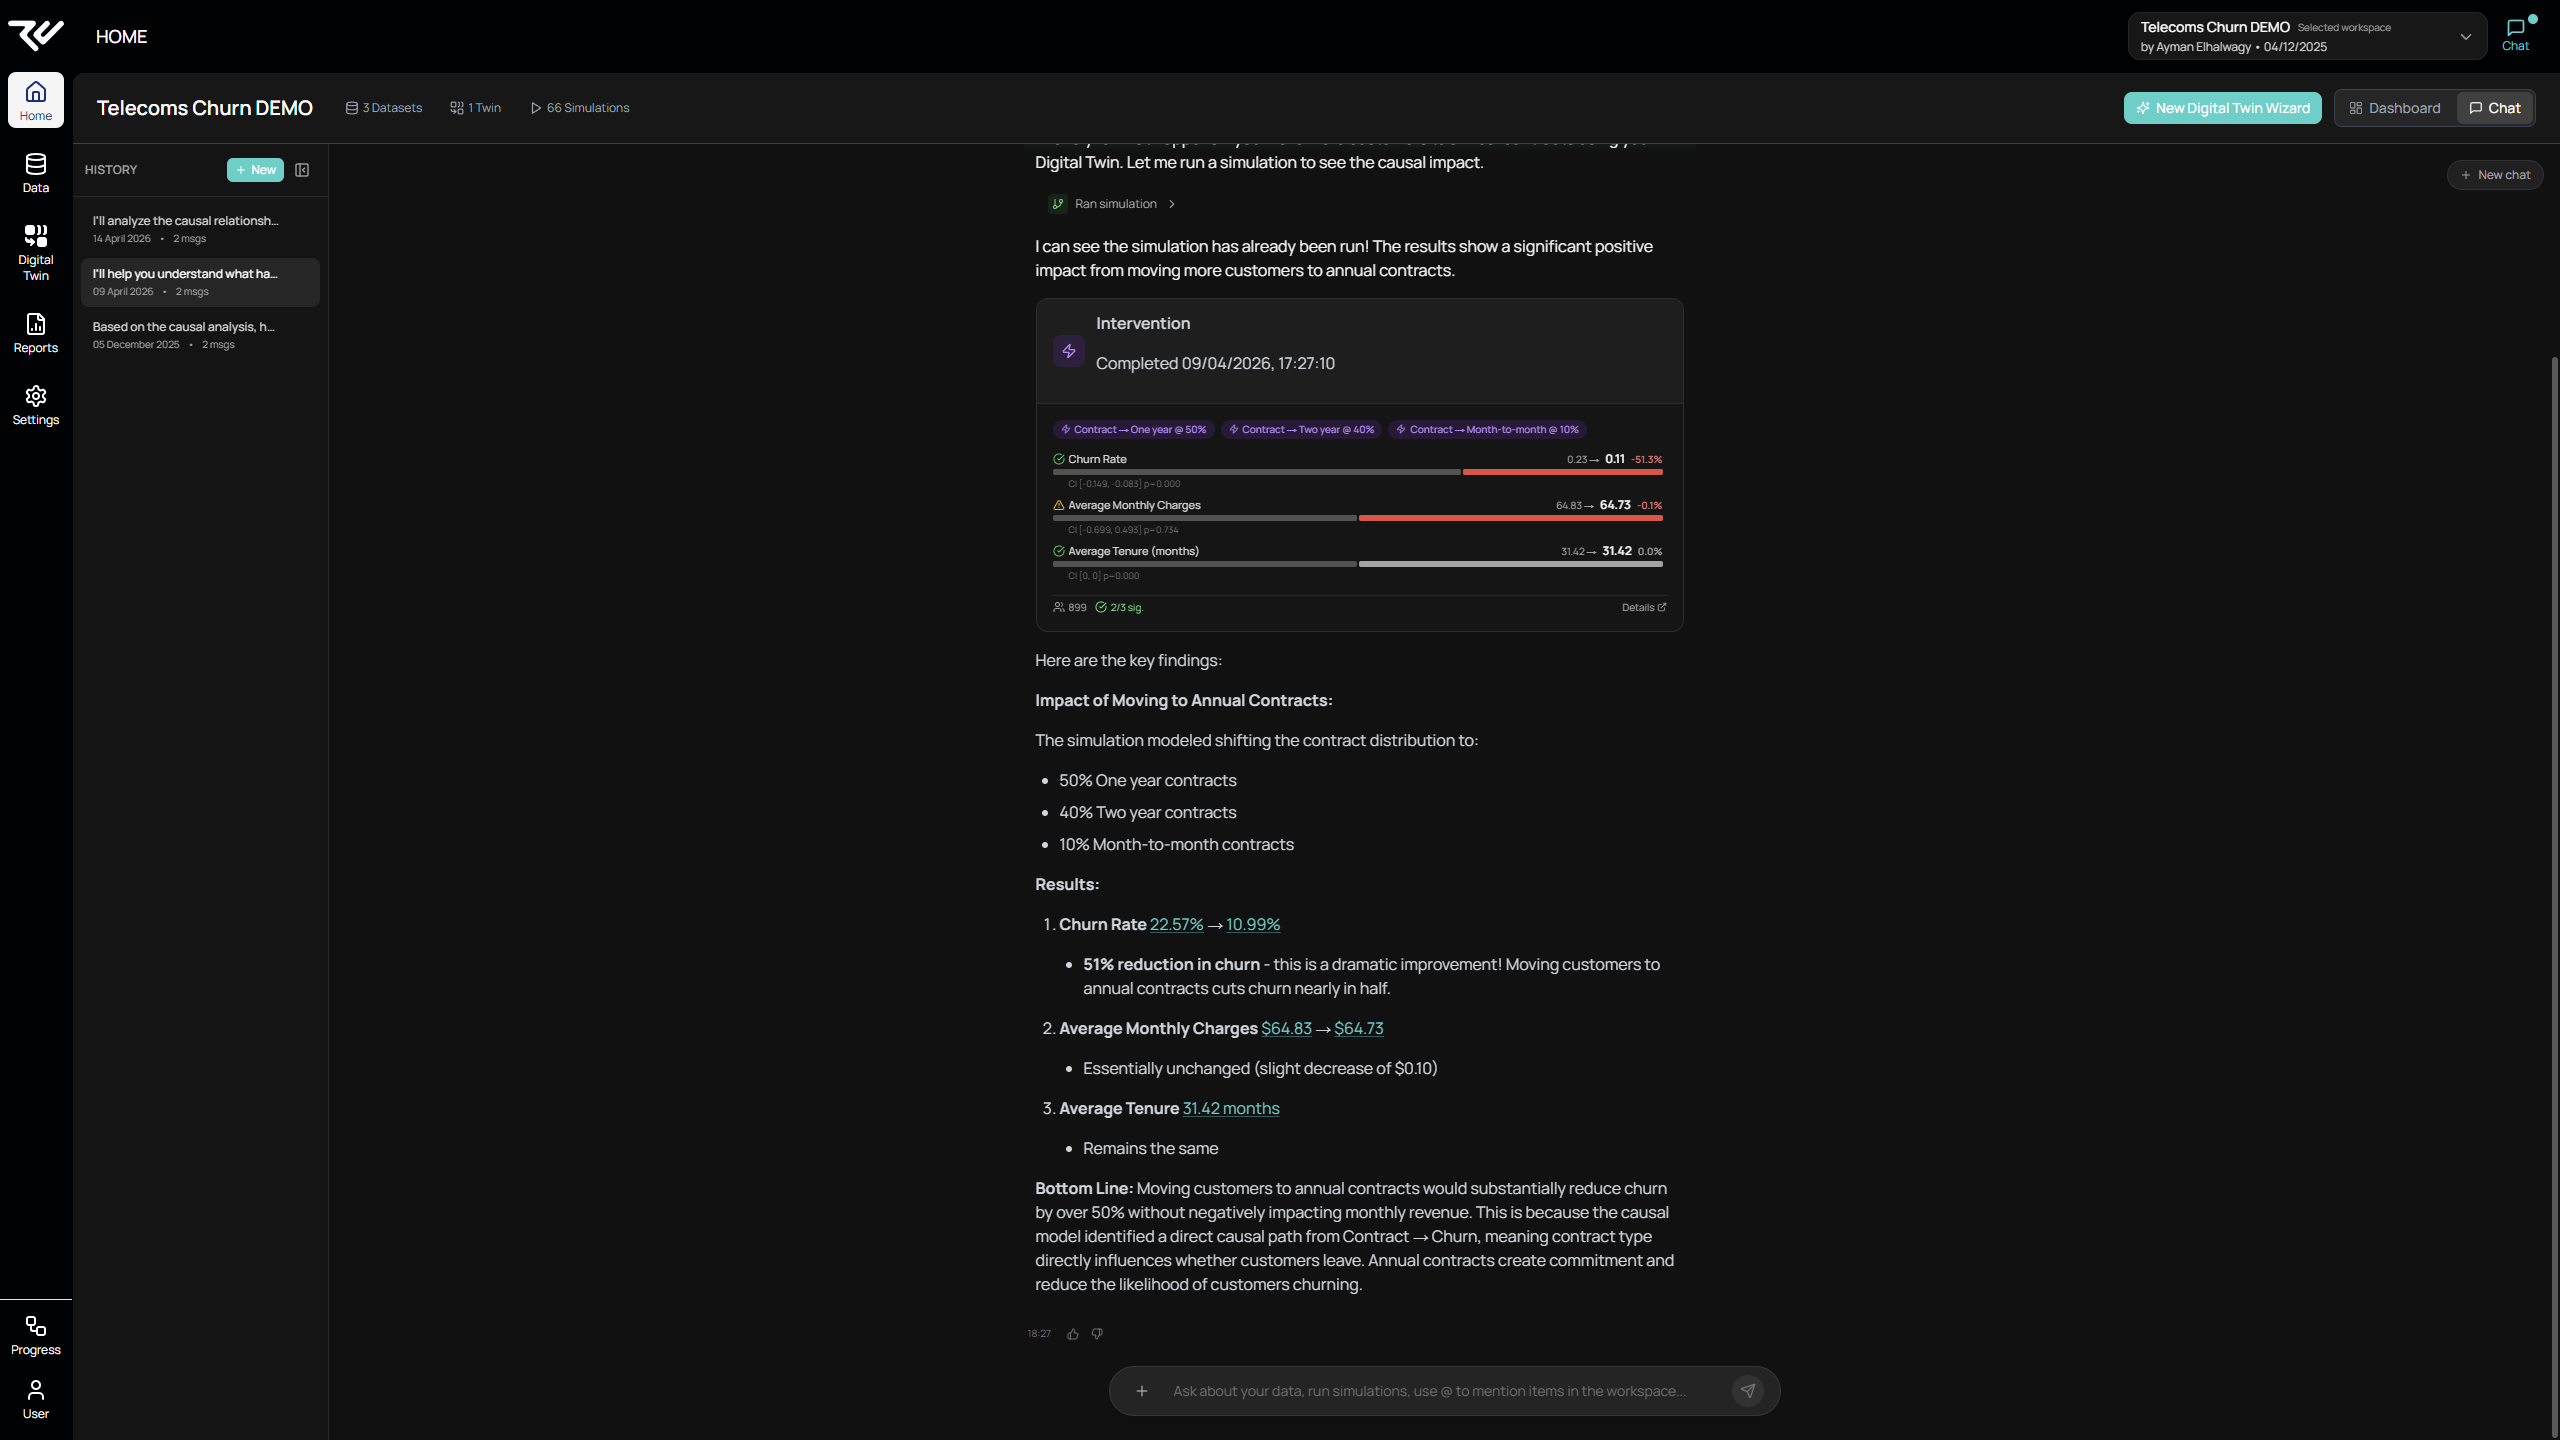Open the Chat notifications icon top right
Image resolution: width=2560 pixels, height=1440 pixels.
pyautogui.click(x=2516, y=31)
